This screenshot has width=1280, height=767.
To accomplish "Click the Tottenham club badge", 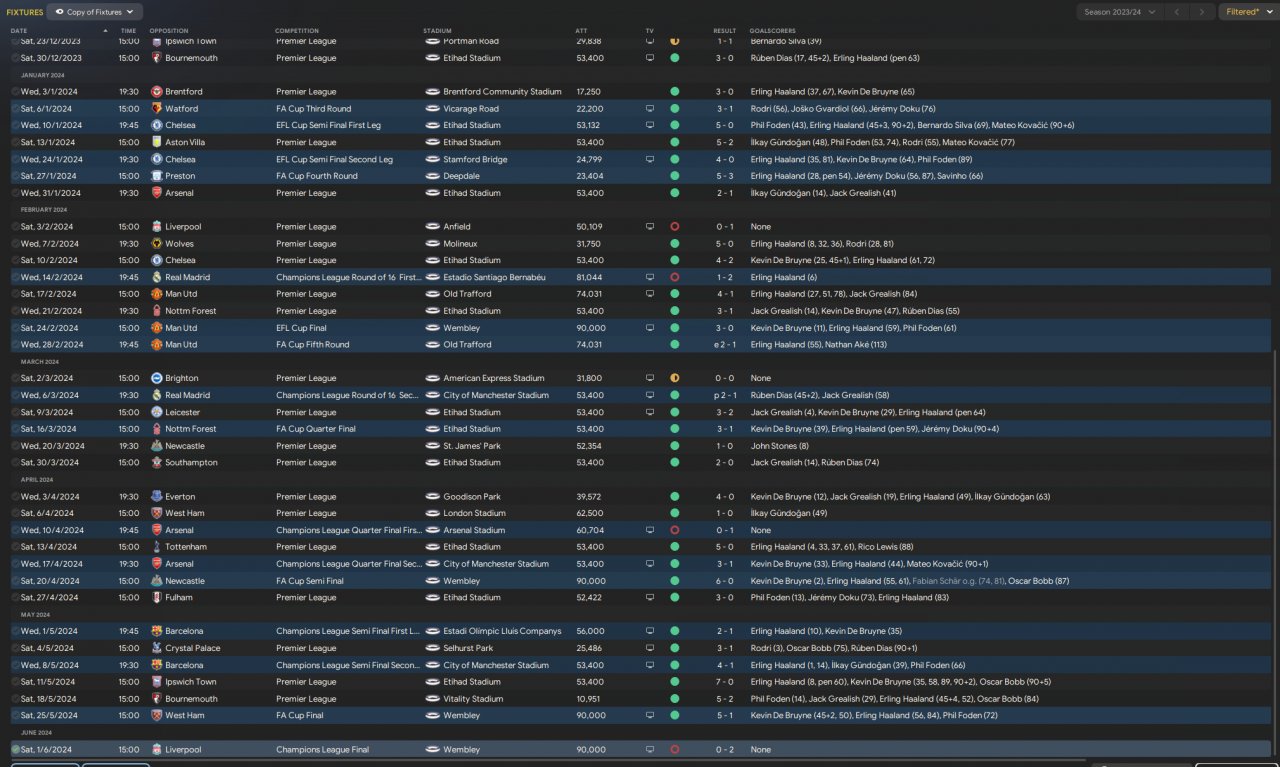I will click(x=157, y=547).
